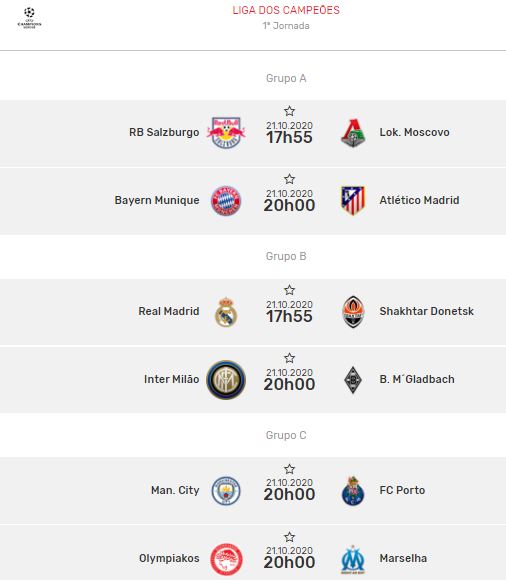
Task: Toggle favorite star for Real Madrid vs Shakhtar
Action: click(x=290, y=290)
